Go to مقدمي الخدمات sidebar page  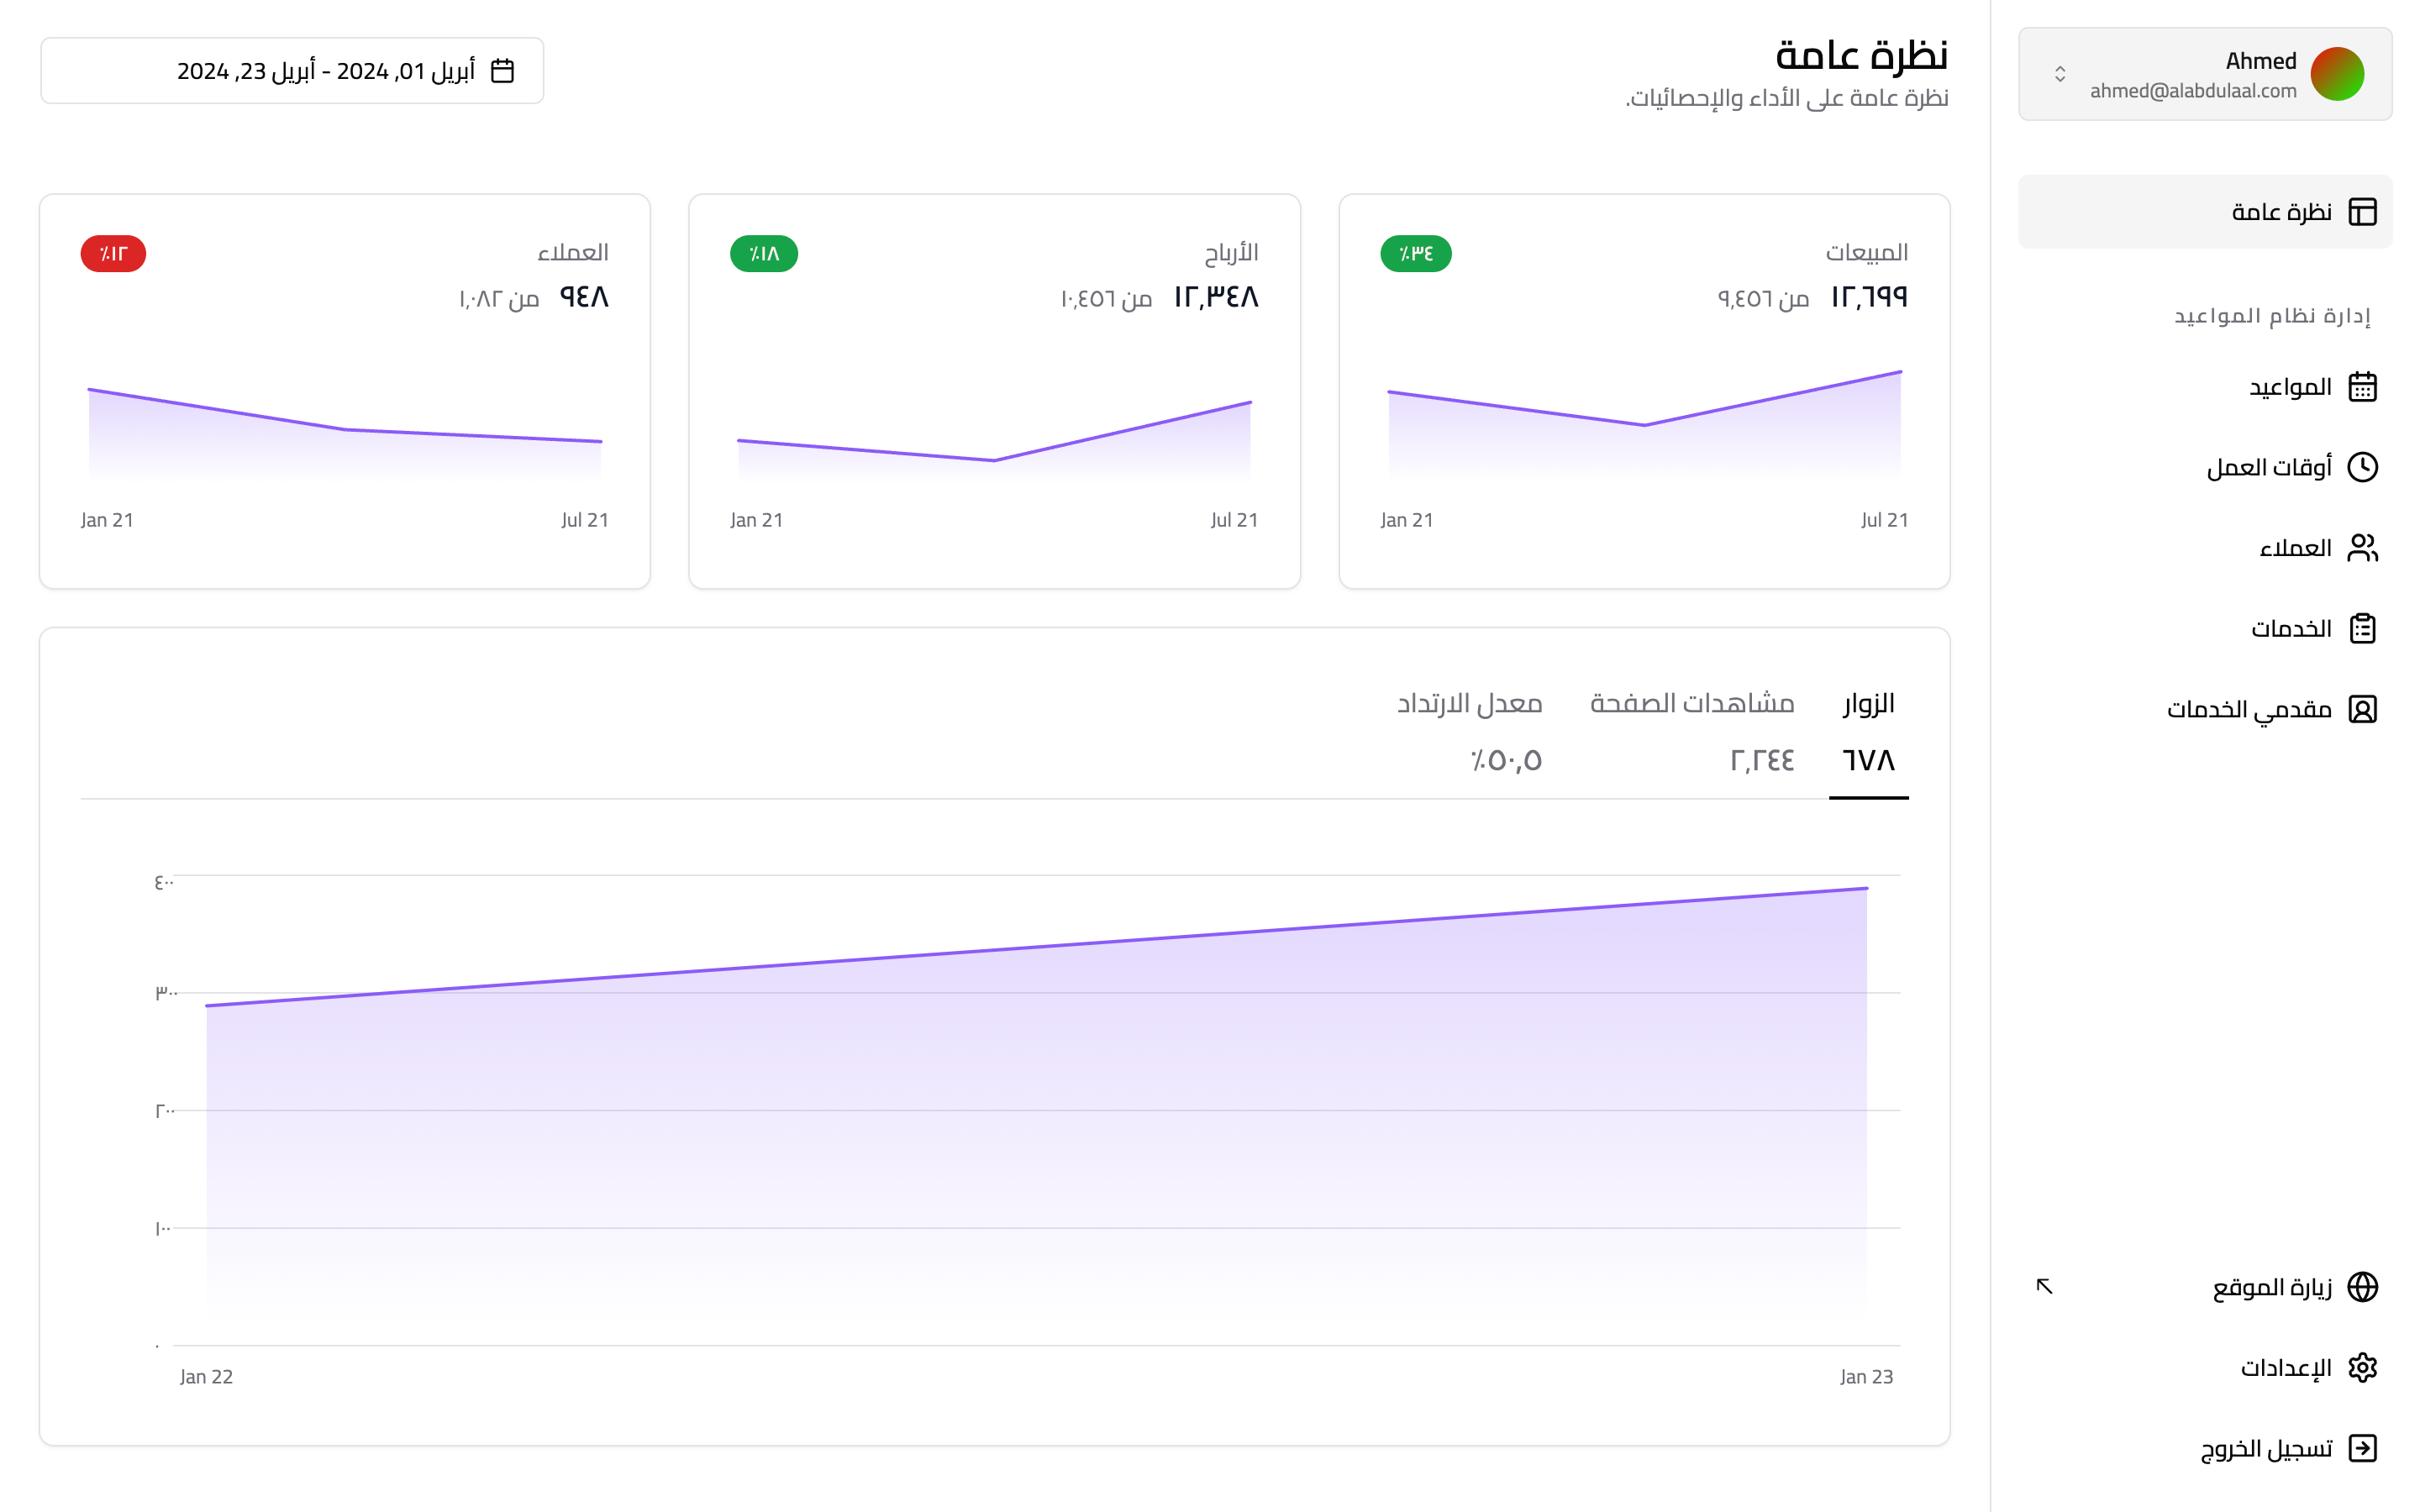click(2205, 709)
